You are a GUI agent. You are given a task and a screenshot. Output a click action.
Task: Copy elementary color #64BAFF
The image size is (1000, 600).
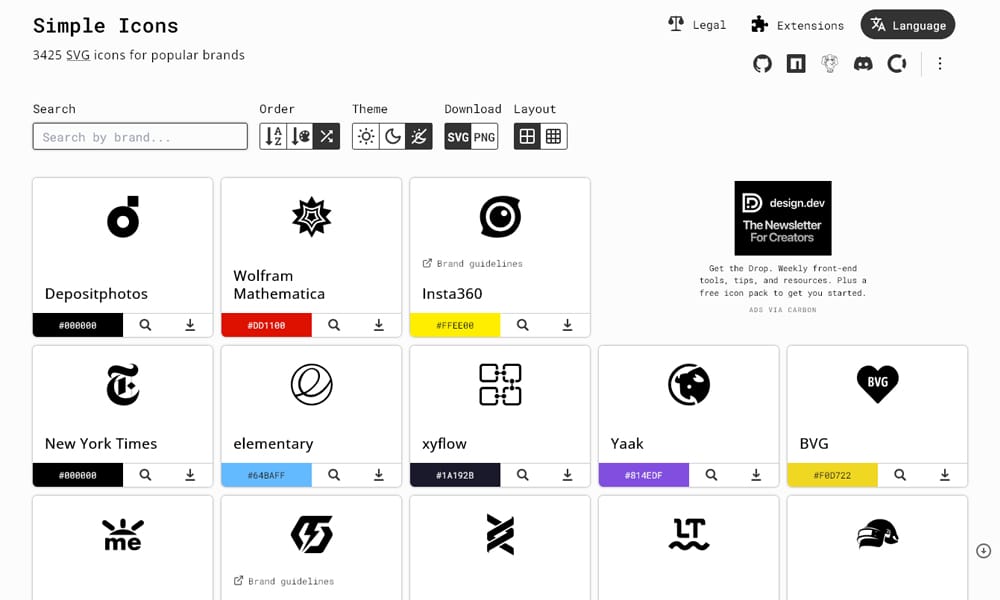pos(267,475)
